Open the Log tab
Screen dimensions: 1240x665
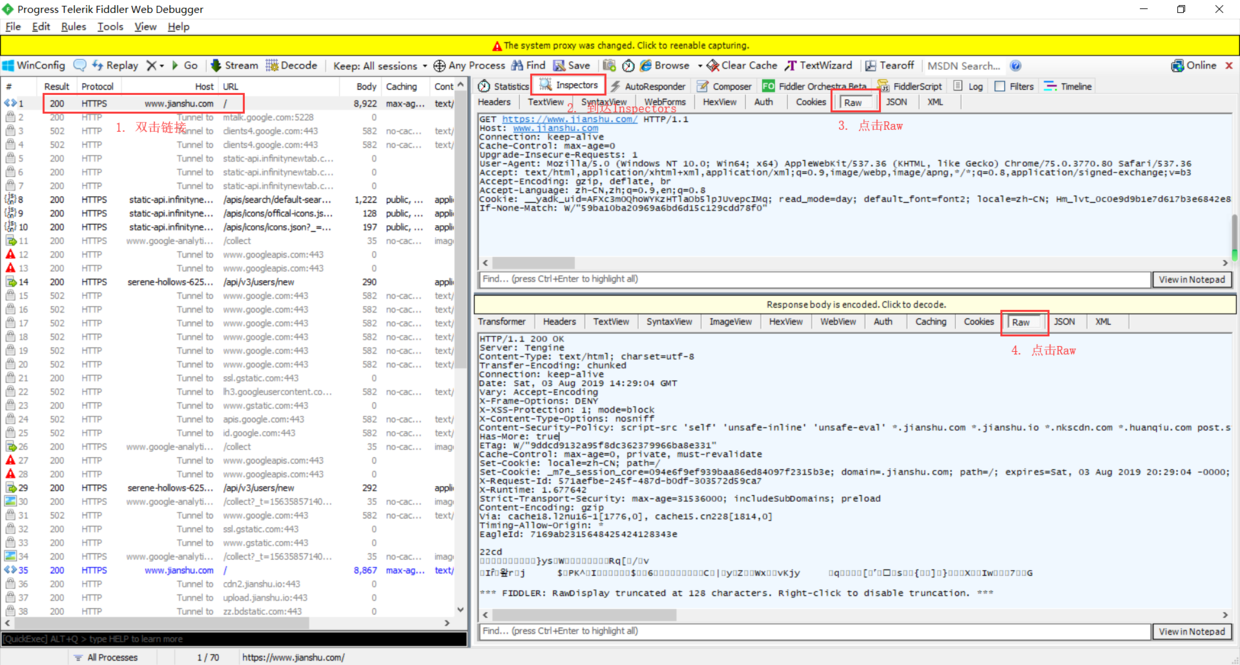tap(968, 86)
